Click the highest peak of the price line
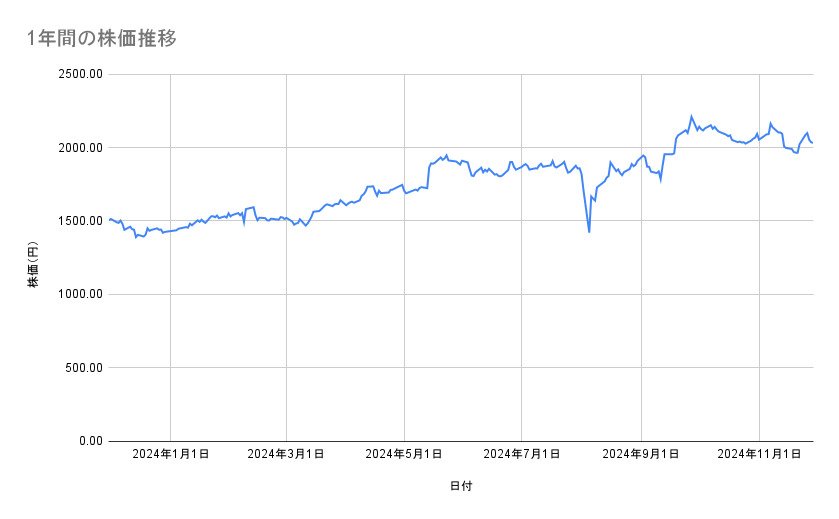Image resolution: width=839 pixels, height=519 pixels. pyautogui.click(x=691, y=117)
